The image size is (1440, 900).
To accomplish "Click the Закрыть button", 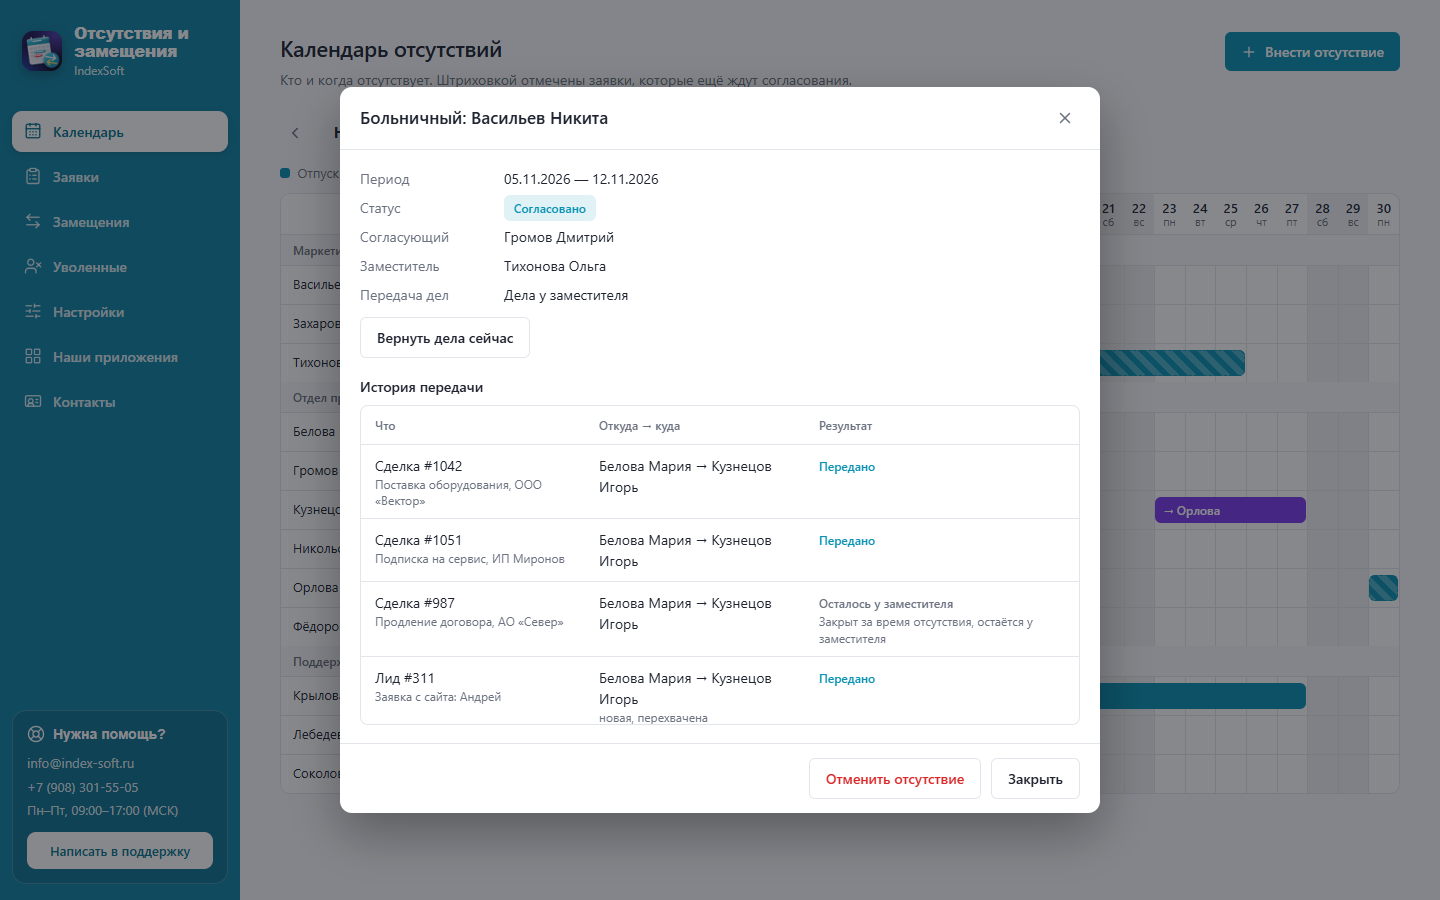I will (1035, 779).
